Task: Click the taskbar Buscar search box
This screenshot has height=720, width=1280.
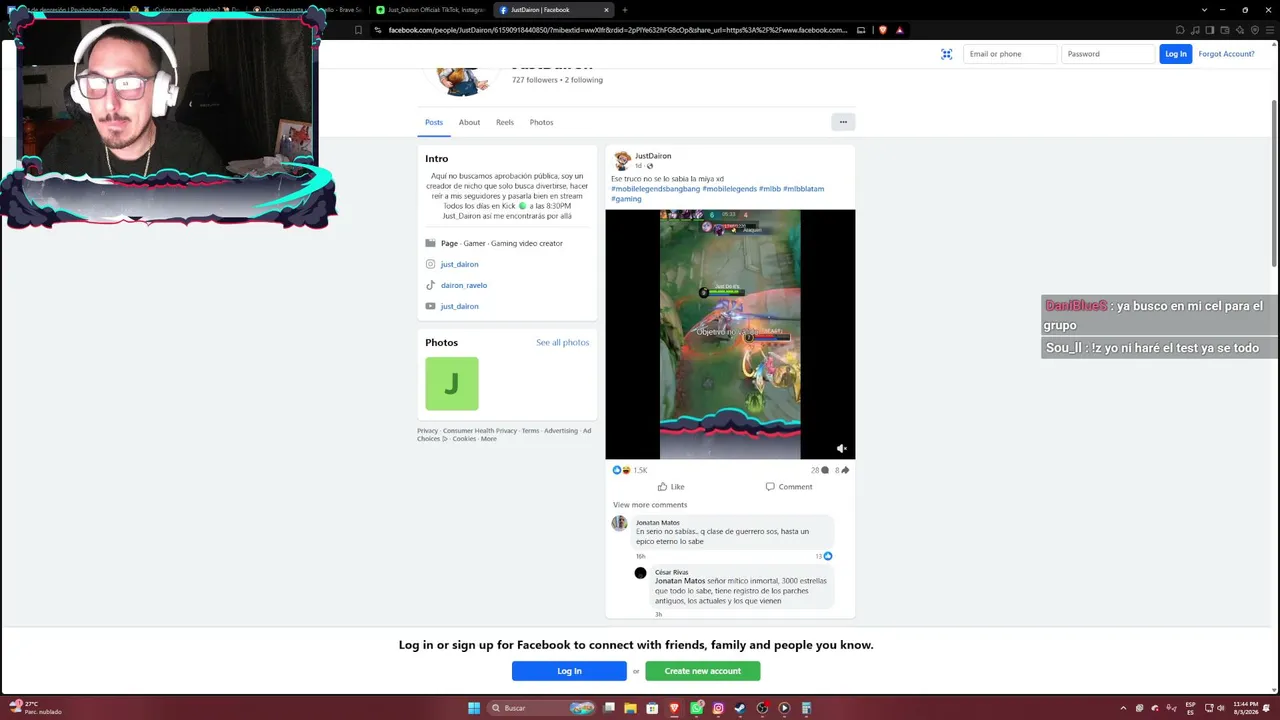Action: coord(541,708)
